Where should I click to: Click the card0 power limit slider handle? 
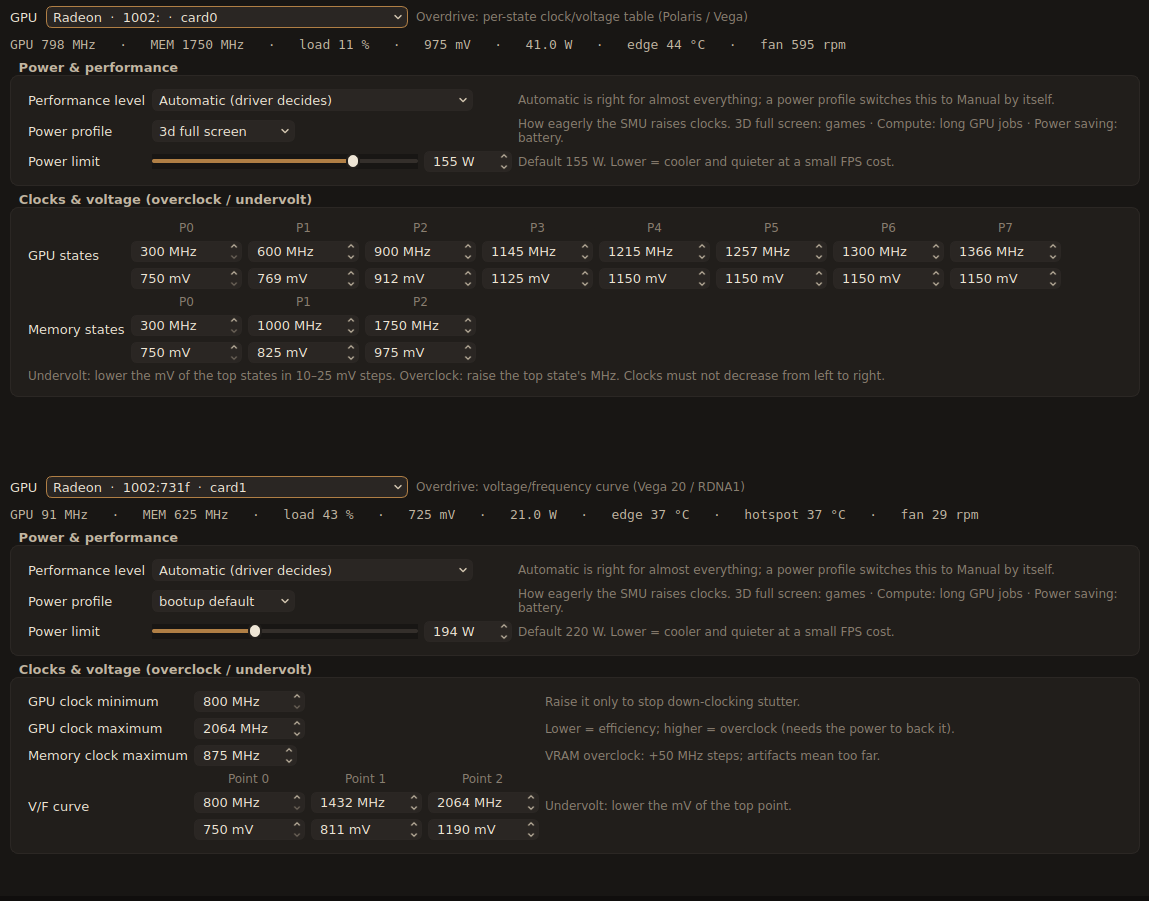pyautogui.click(x=353, y=161)
